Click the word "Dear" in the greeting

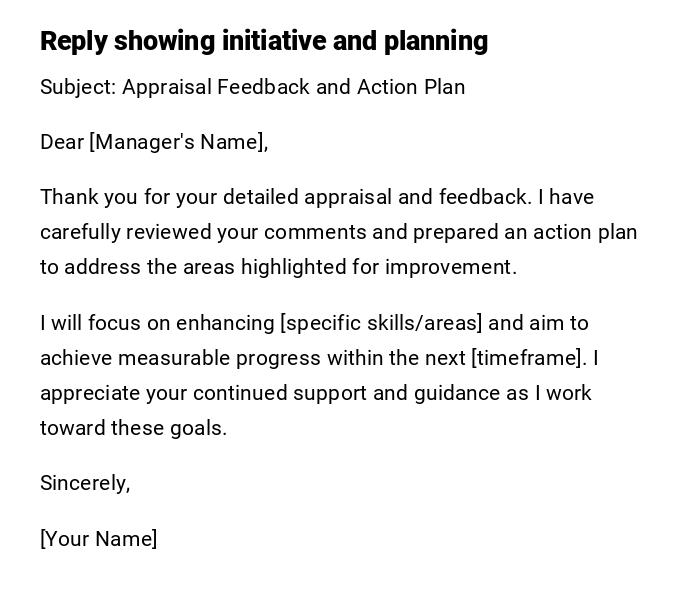click(62, 142)
